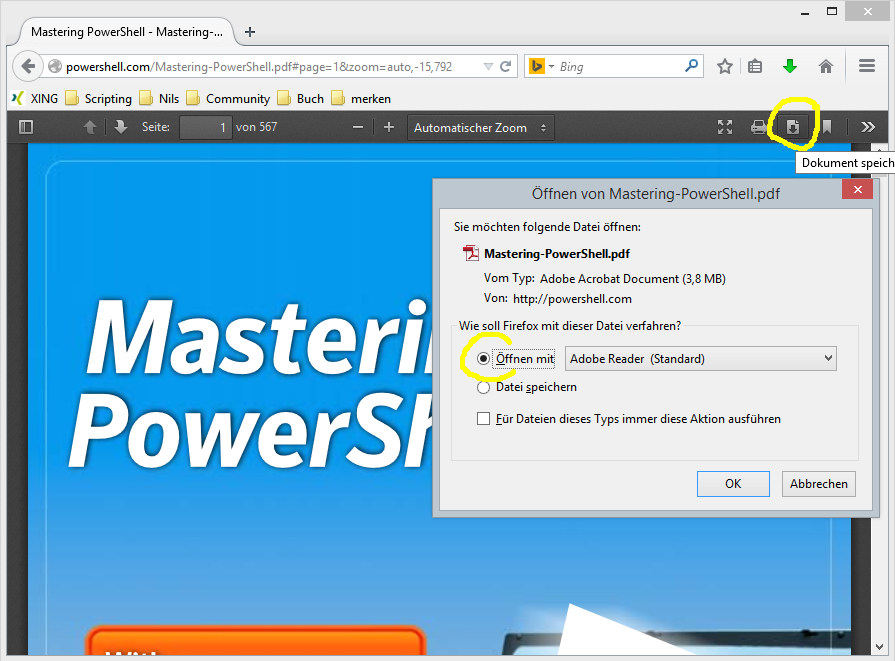This screenshot has width=895, height=661.
Task: Click the site identity globe icon
Action: [x=55, y=67]
